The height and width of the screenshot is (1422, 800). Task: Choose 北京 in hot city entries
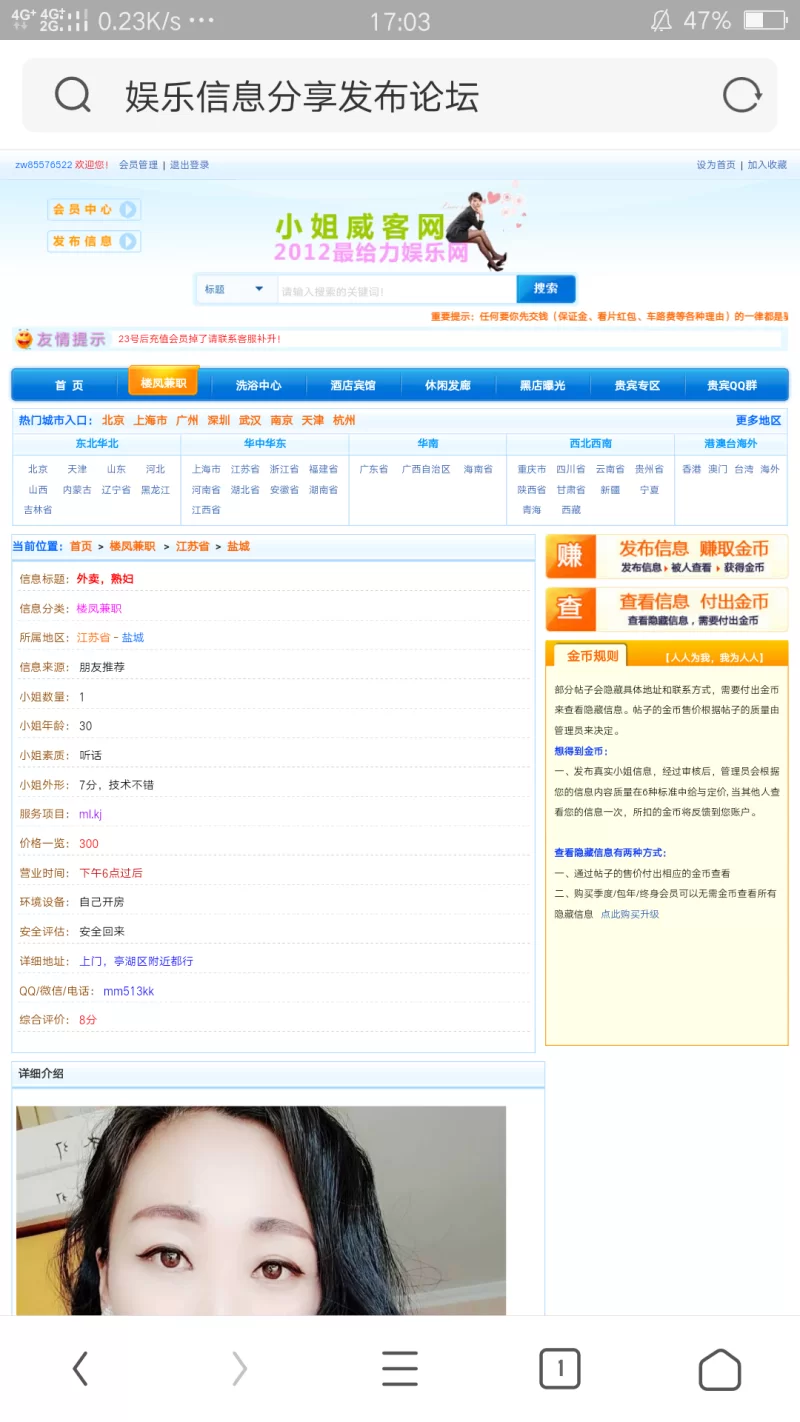113,420
